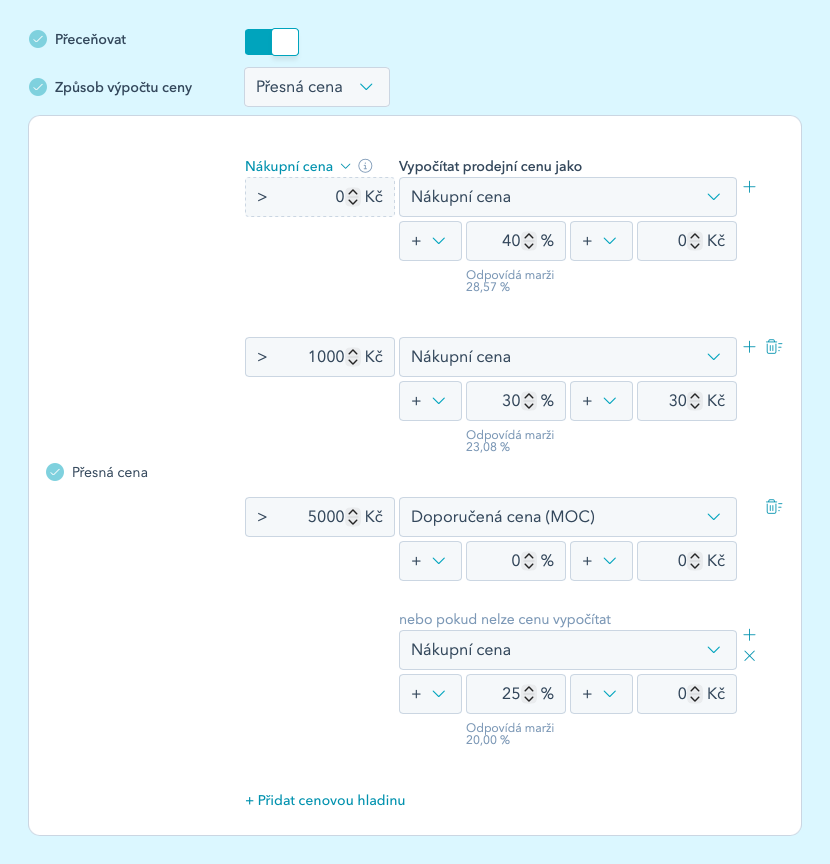Click the 'Odpovídá marži 28,57 %' text
The height and width of the screenshot is (864, 830).
(510, 280)
